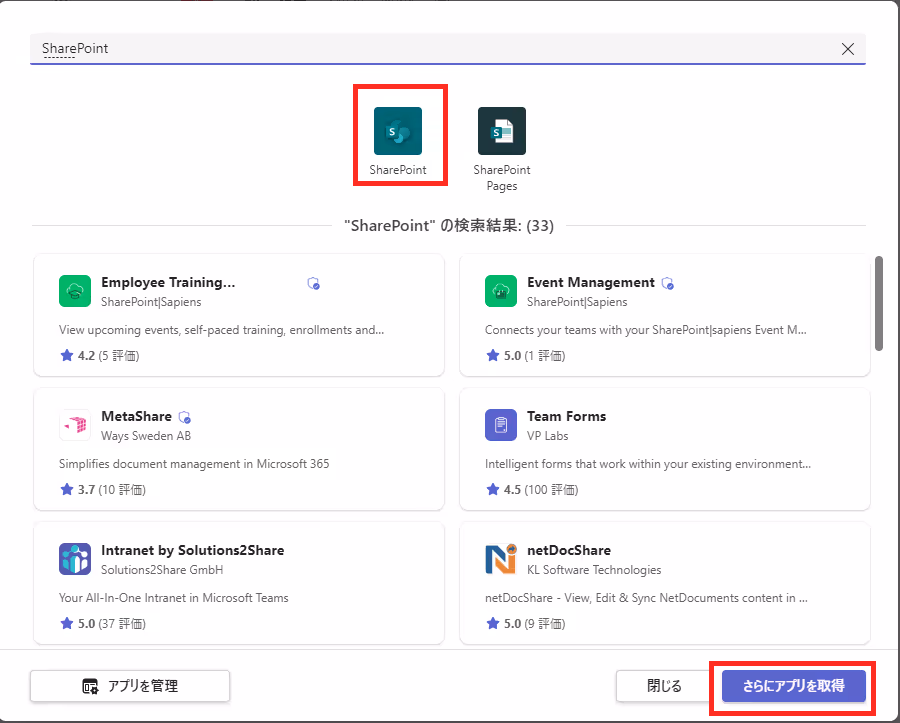Click the Event Management rating star
Viewport: 900px width, 723px height.
pos(492,355)
